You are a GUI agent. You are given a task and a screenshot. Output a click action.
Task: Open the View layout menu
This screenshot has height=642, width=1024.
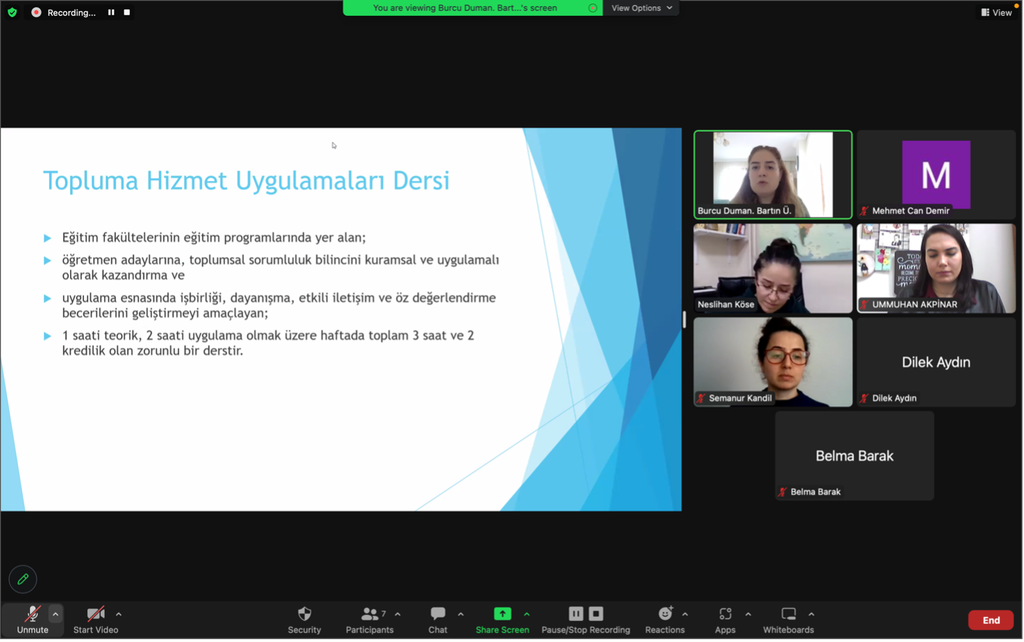click(x=996, y=12)
